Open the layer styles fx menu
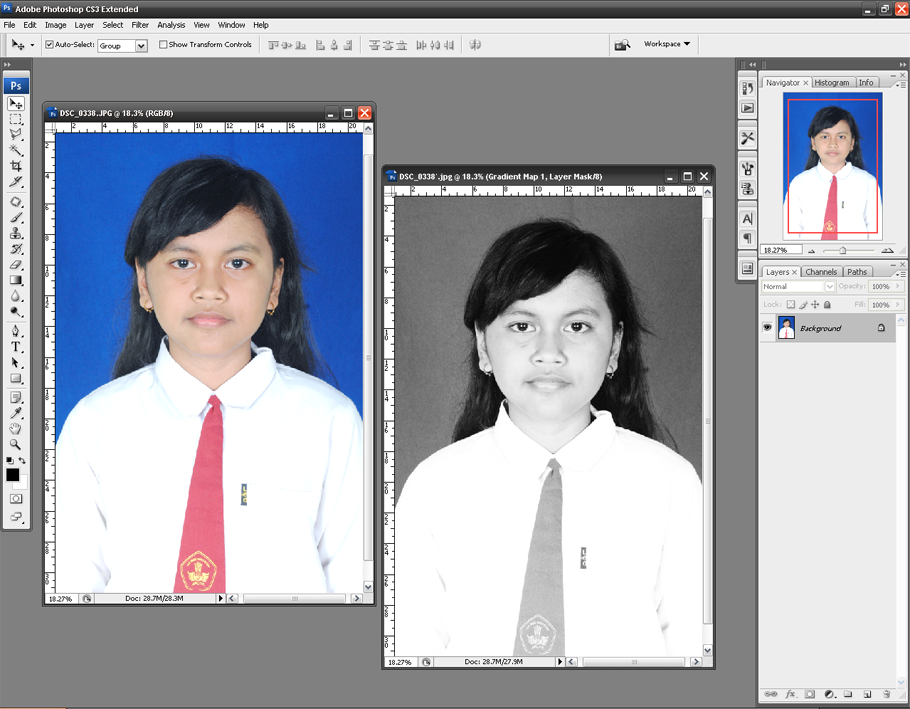 point(789,694)
